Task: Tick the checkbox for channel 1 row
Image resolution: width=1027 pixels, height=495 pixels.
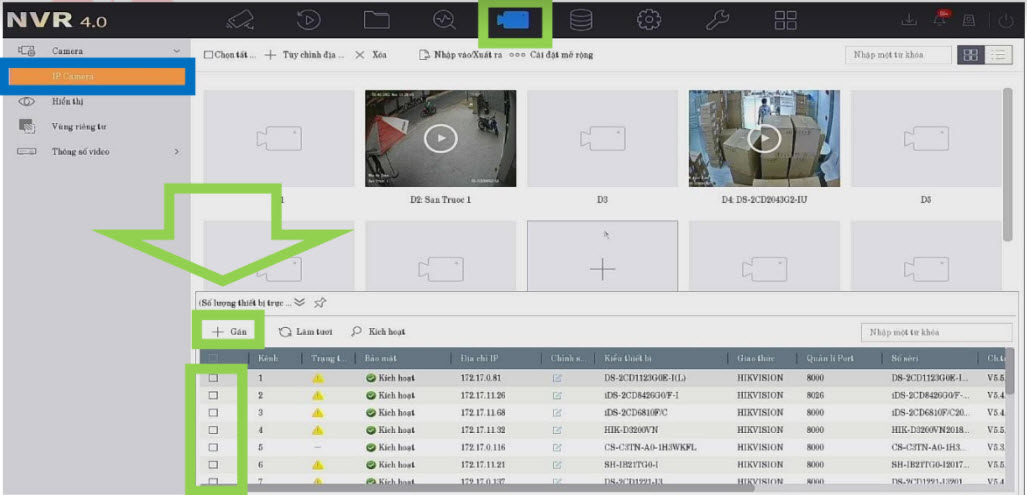Action: pos(213,379)
